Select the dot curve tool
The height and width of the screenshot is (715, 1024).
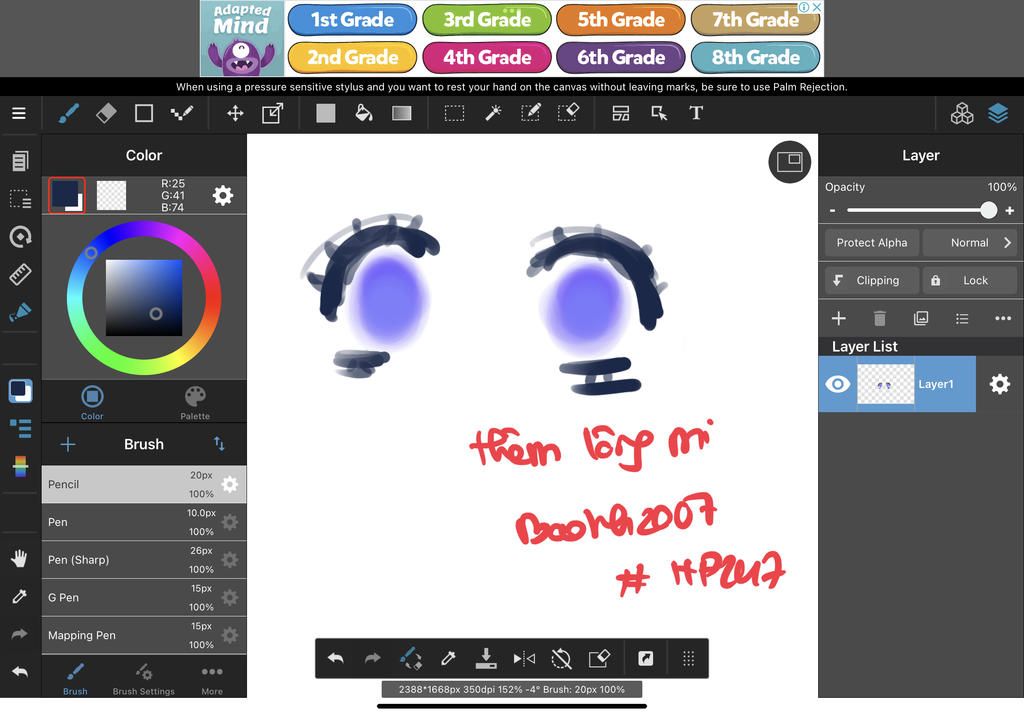click(182, 113)
